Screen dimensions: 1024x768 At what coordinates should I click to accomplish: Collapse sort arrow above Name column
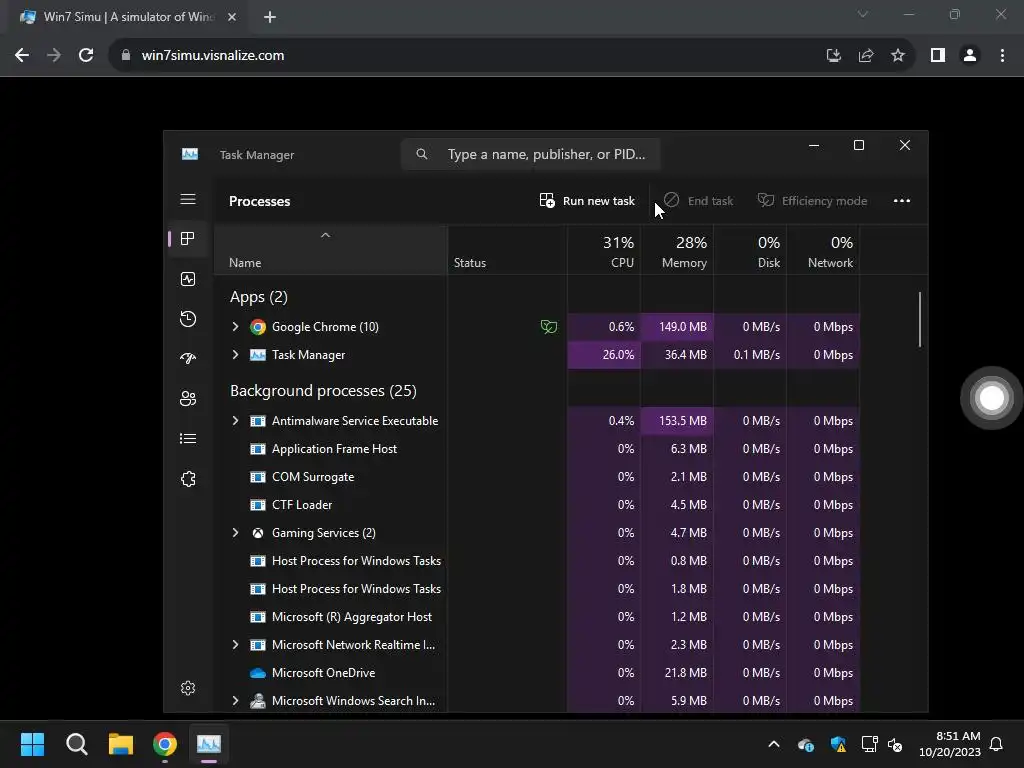(x=325, y=235)
